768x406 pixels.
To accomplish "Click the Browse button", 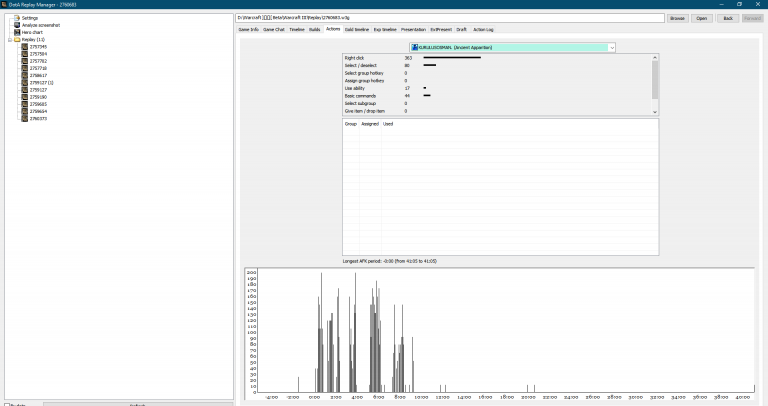I will tap(678, 18).
